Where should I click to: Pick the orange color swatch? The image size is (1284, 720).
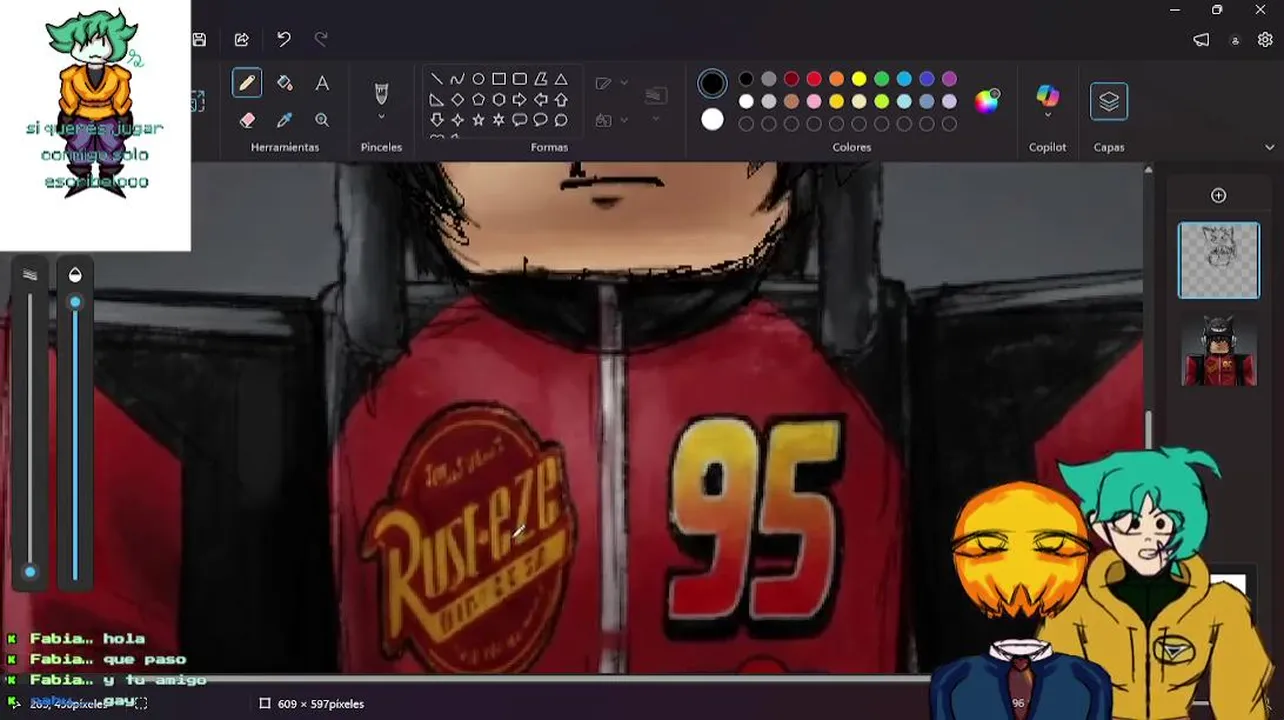(836, 79)
